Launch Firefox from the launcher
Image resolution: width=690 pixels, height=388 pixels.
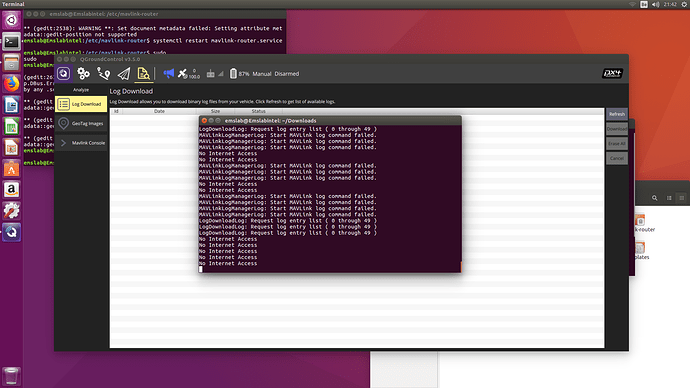11,84
